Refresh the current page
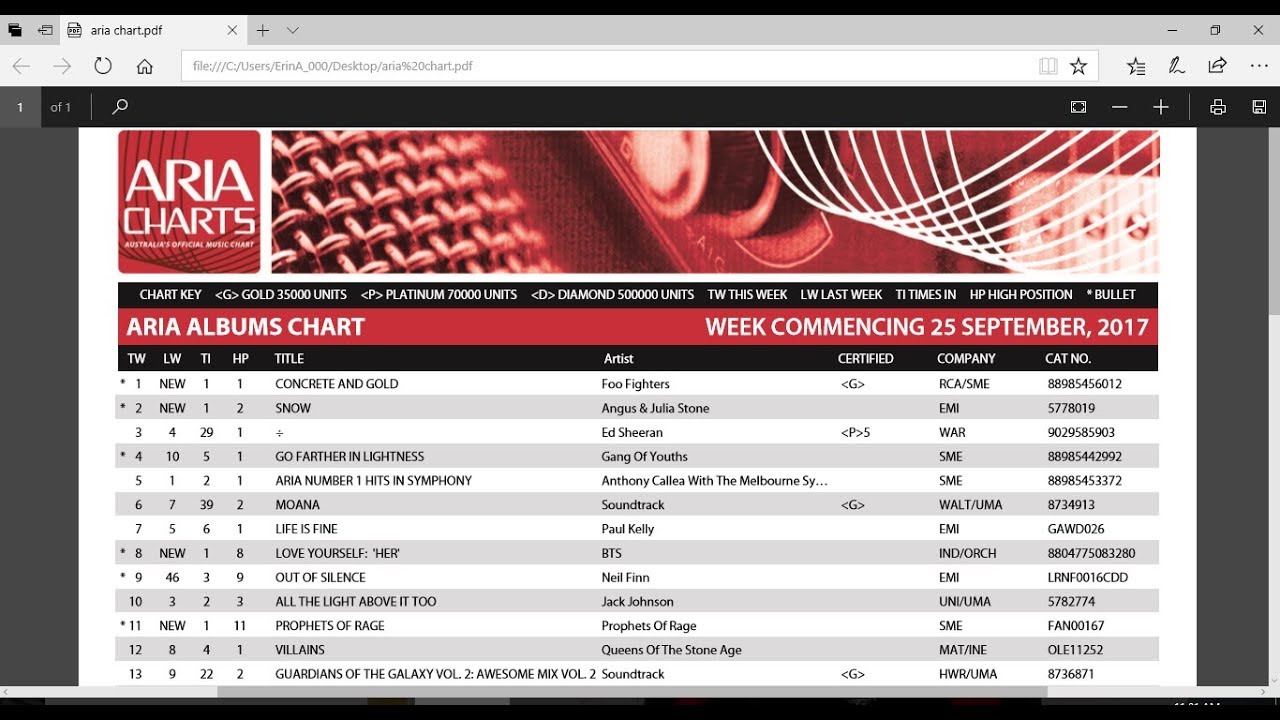This screenshot has height=720, width=1280. [x=103, y=66]
